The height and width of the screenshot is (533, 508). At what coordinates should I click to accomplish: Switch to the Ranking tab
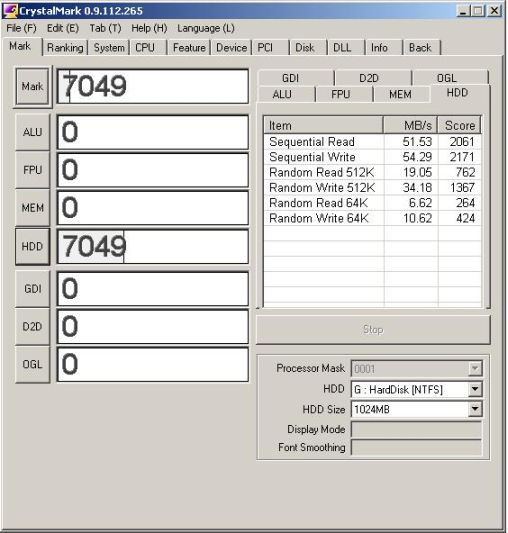(x=65, y=48)
